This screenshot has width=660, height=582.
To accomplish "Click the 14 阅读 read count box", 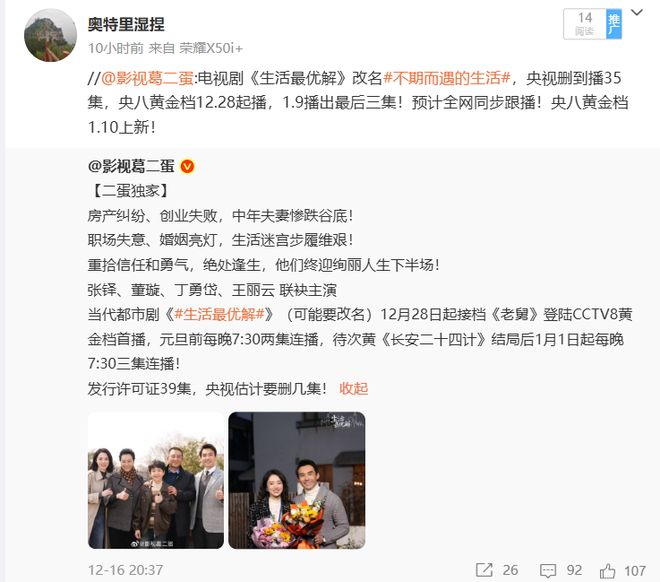I will click(585, 24).
